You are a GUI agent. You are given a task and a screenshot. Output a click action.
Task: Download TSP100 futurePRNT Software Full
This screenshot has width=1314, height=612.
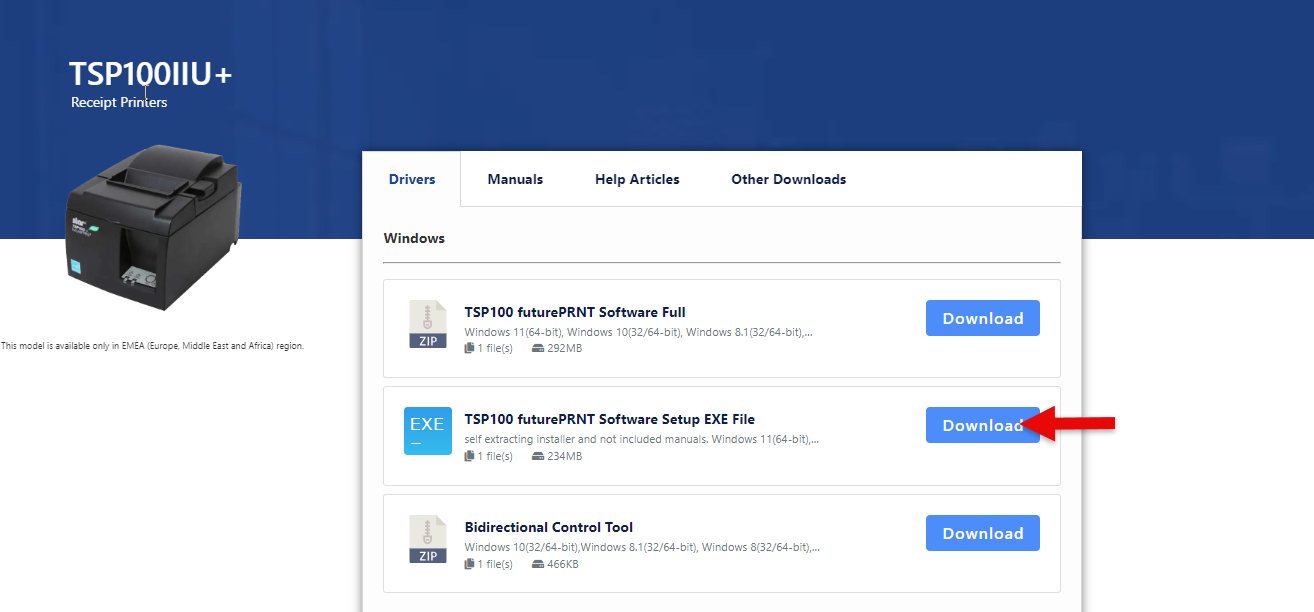[x=982, y=318]
